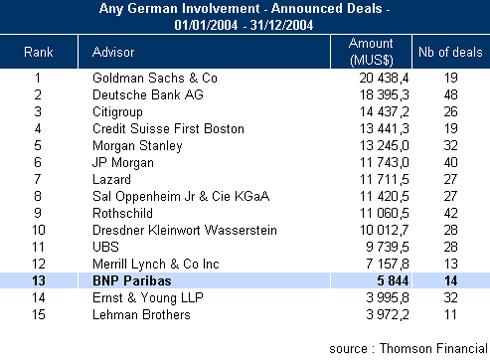Click Deutsche Bank AG advisor name
Screen dimensions: 490x362
click(x=148, y=95)
